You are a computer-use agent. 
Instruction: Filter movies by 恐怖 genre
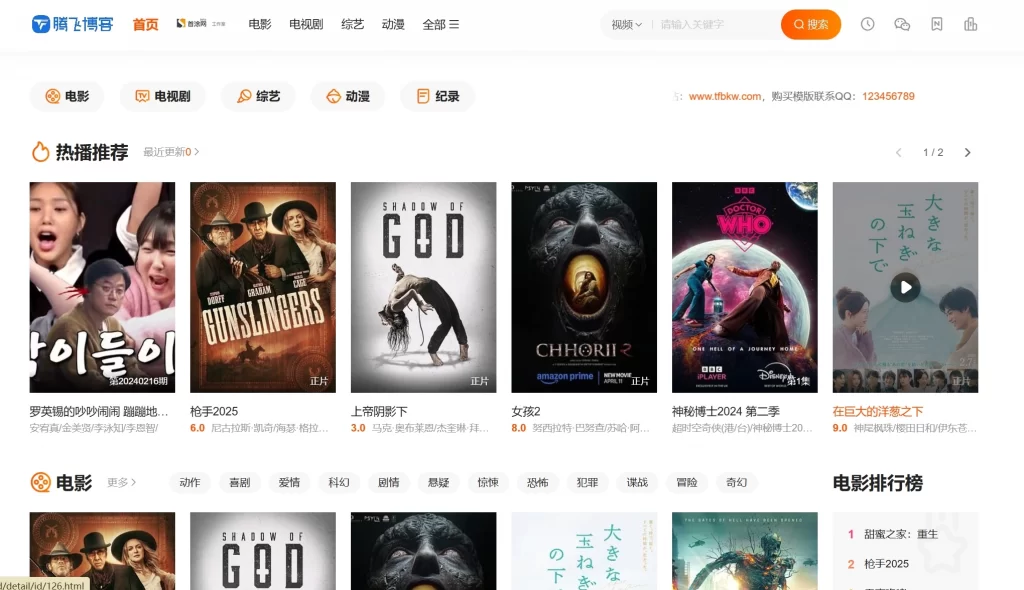[537, 482]
